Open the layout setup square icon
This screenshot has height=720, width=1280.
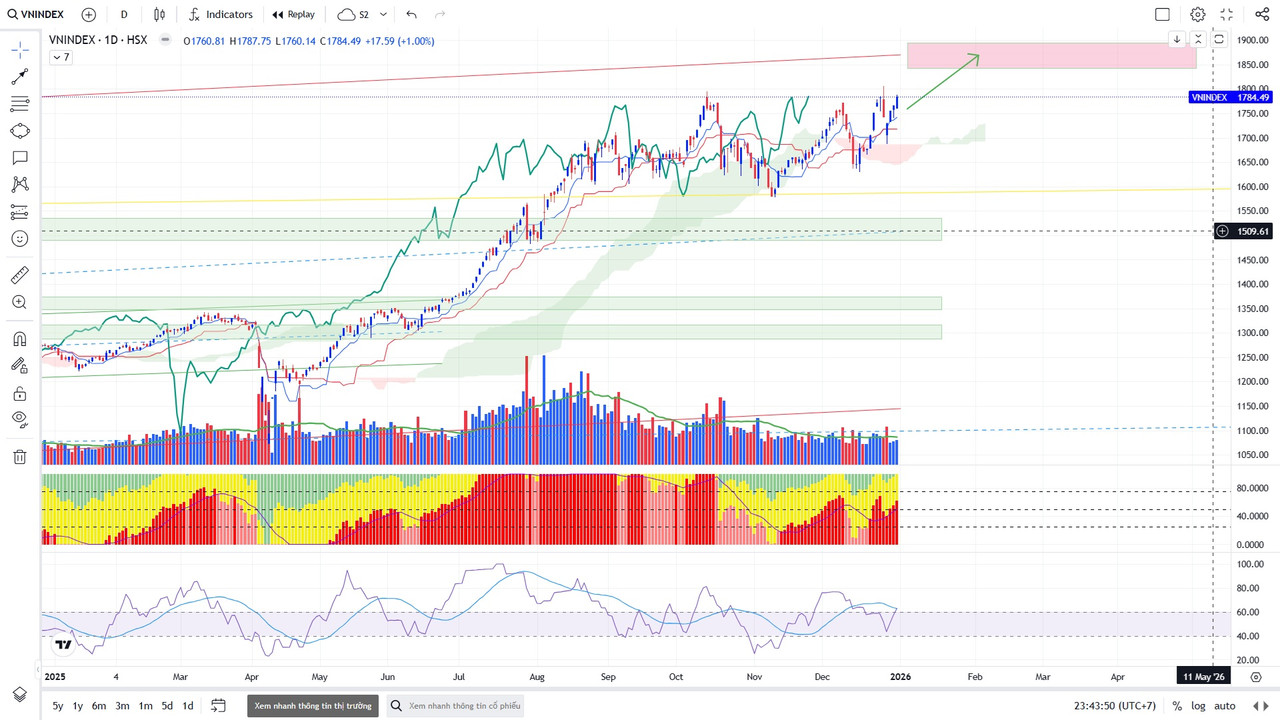point(1162,15)
